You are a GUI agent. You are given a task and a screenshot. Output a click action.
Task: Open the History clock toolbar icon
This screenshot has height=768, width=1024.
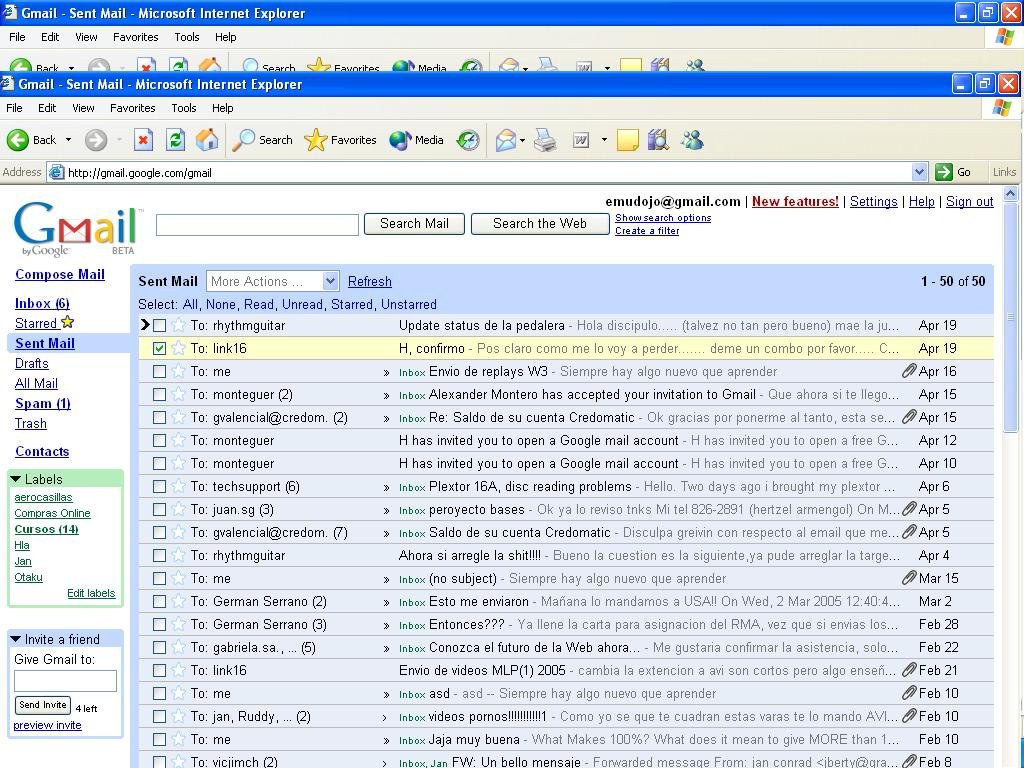[x=468, y=140]
